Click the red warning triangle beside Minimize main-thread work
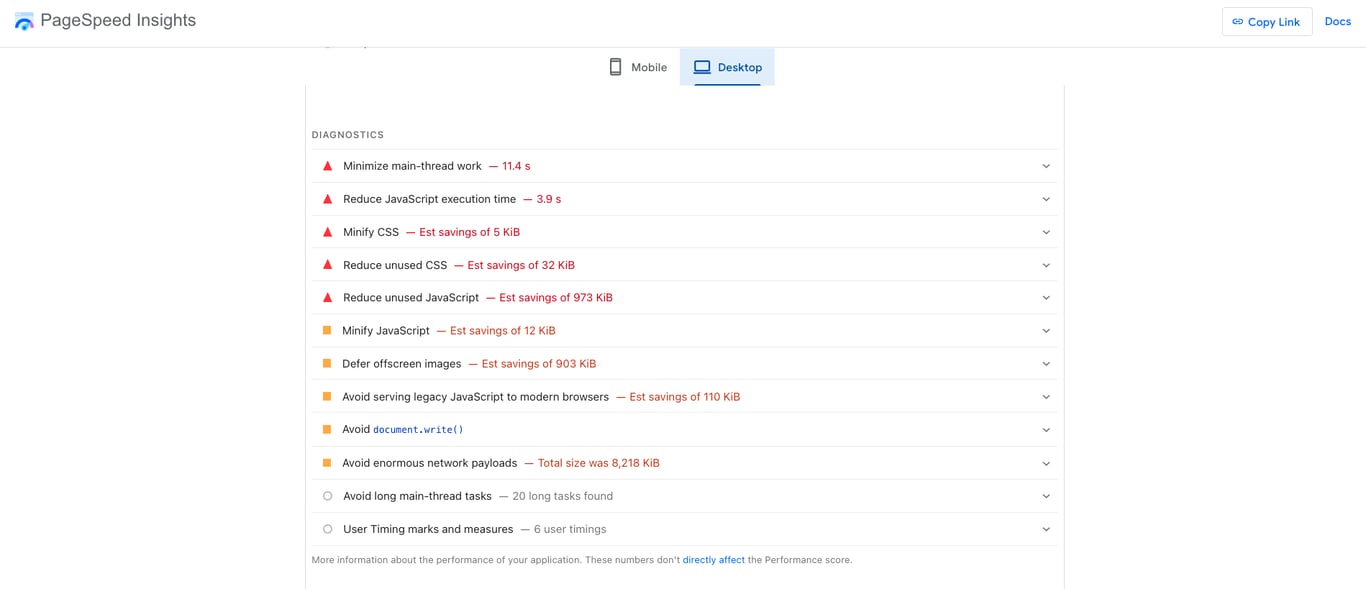Image resolution: width=1366 pixels, height=589 pixels. click(x=327, y=166)
